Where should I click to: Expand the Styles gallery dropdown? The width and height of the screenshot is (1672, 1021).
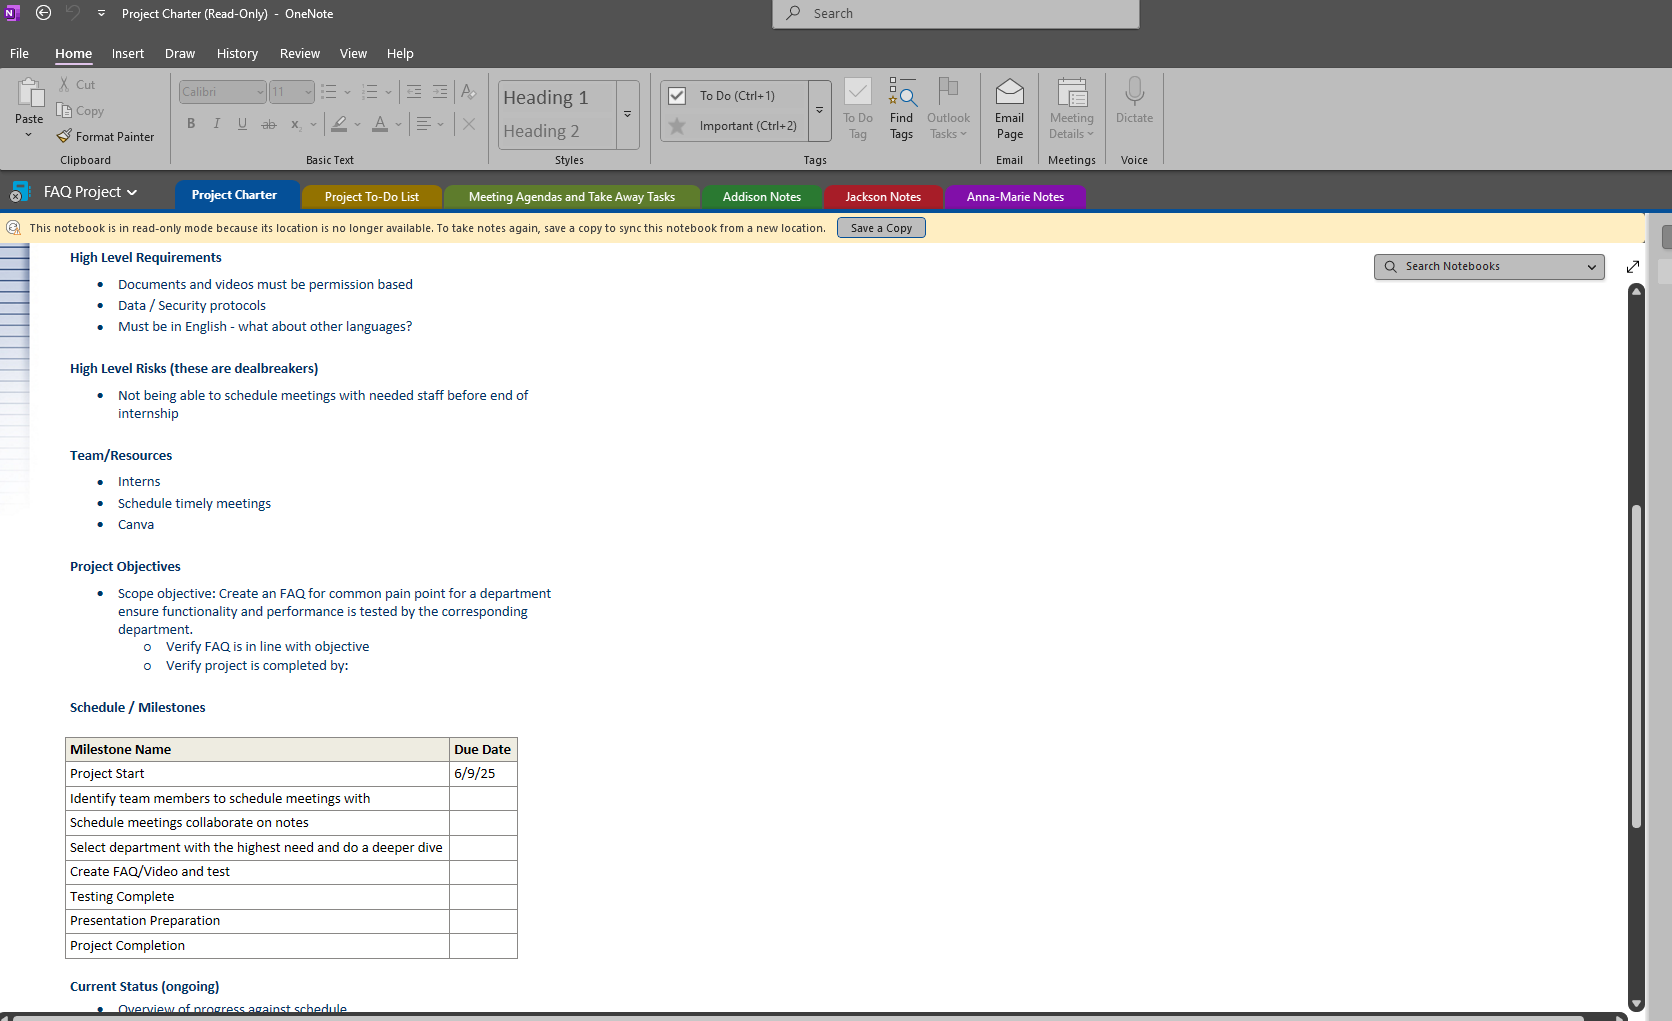coord(628,114)
